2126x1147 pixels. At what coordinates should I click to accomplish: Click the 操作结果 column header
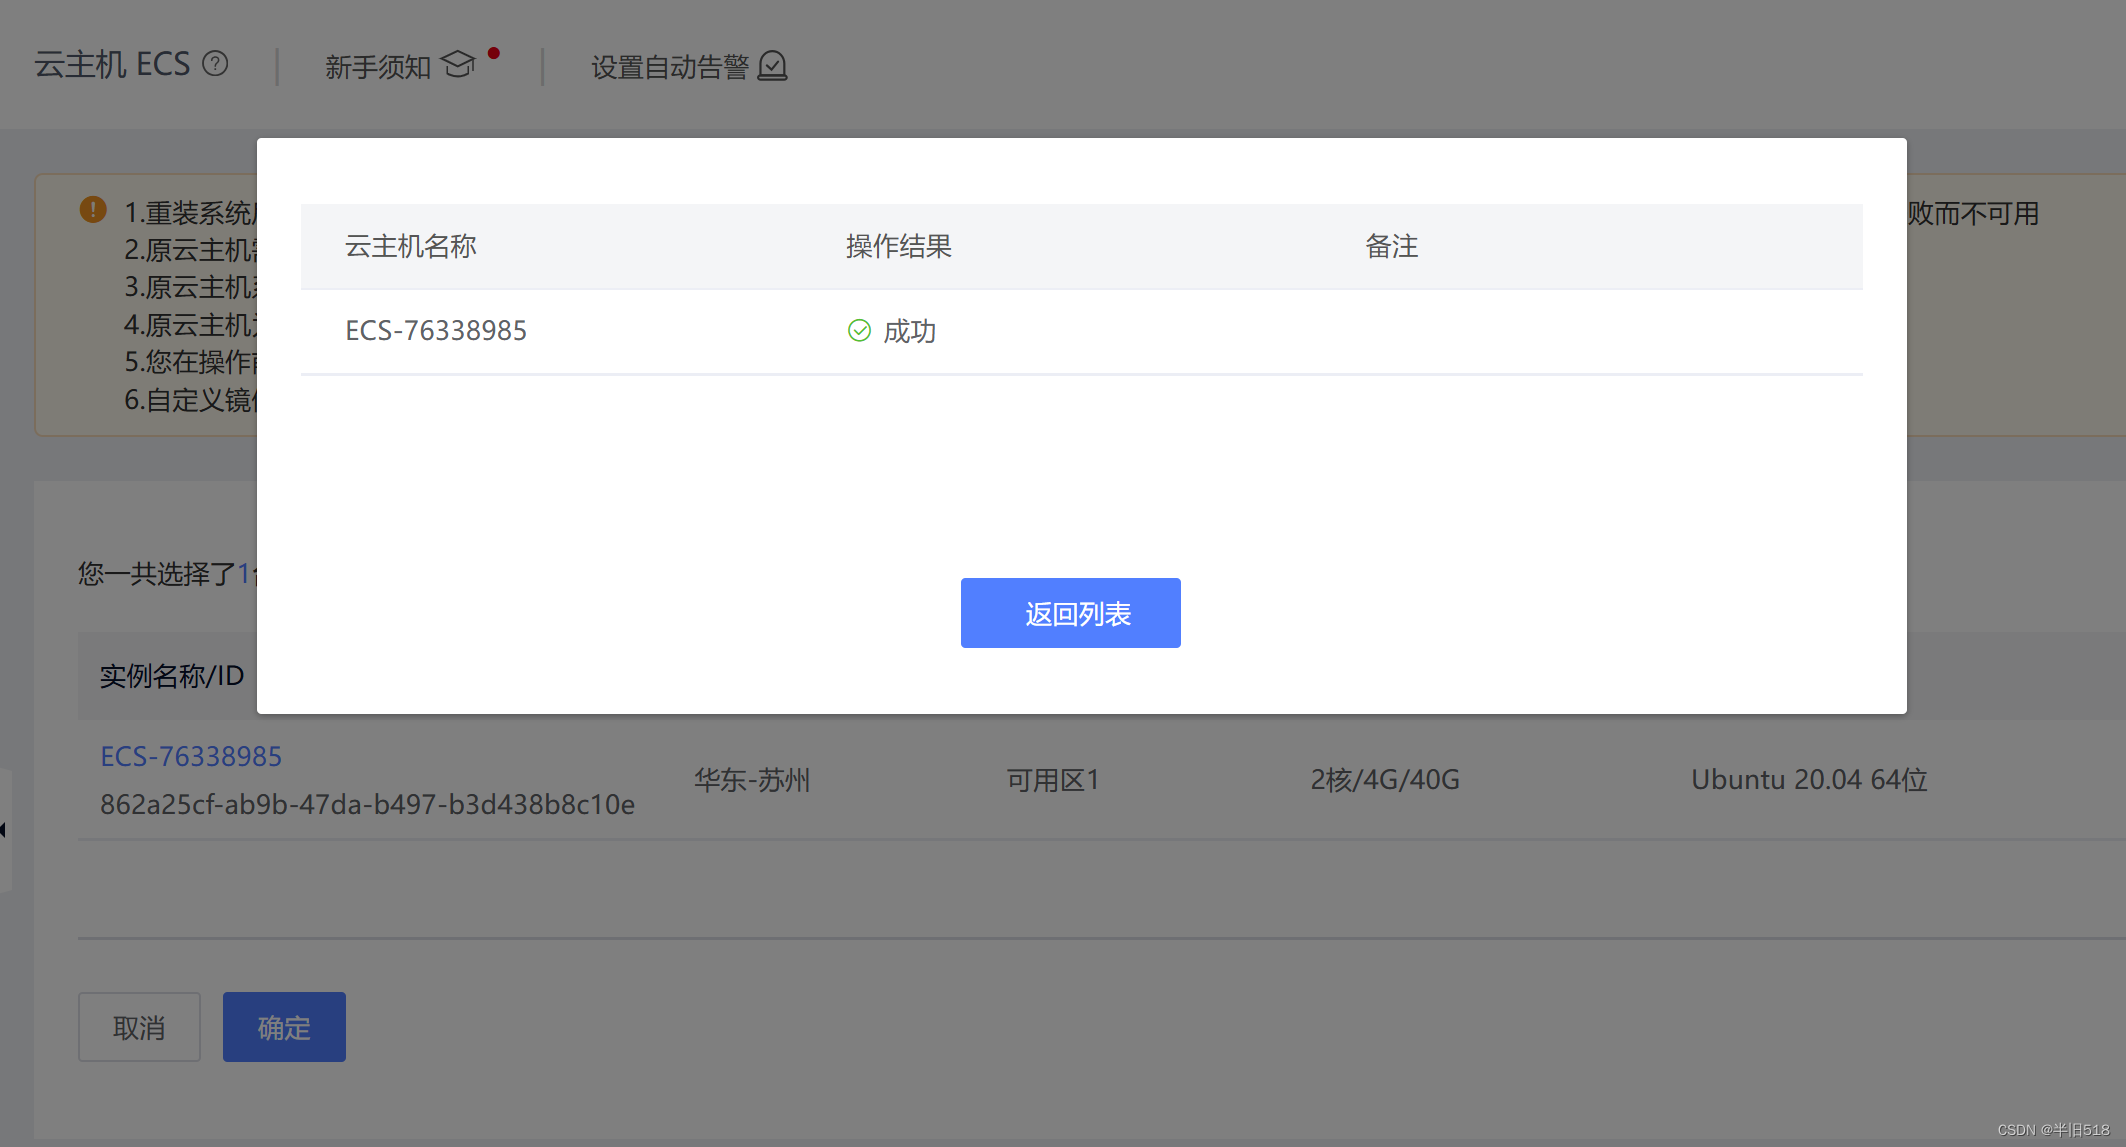[898, 246]
